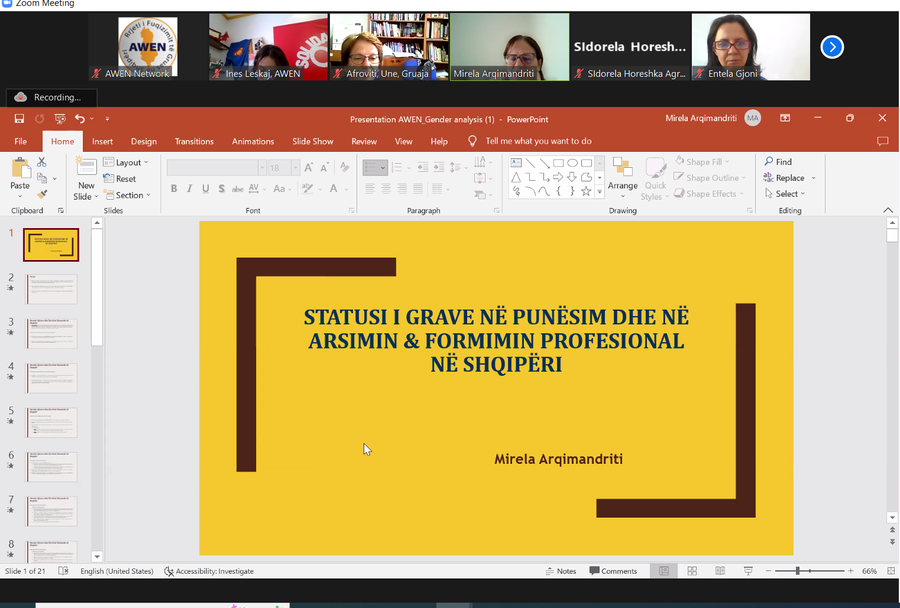The image size is (900, 608).
Task: Click the Find magnifier in the Editing group
Action: pos(778,161)
